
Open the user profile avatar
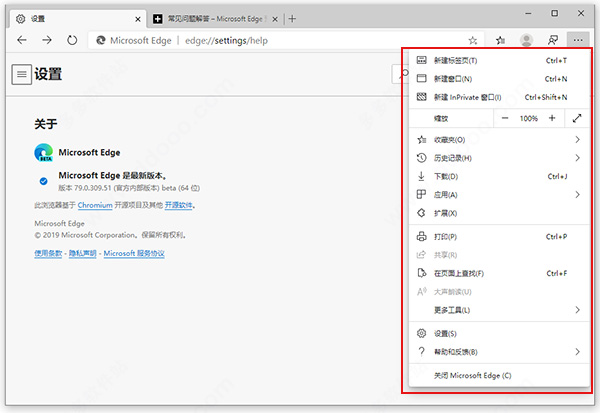(x=527, y=40)
